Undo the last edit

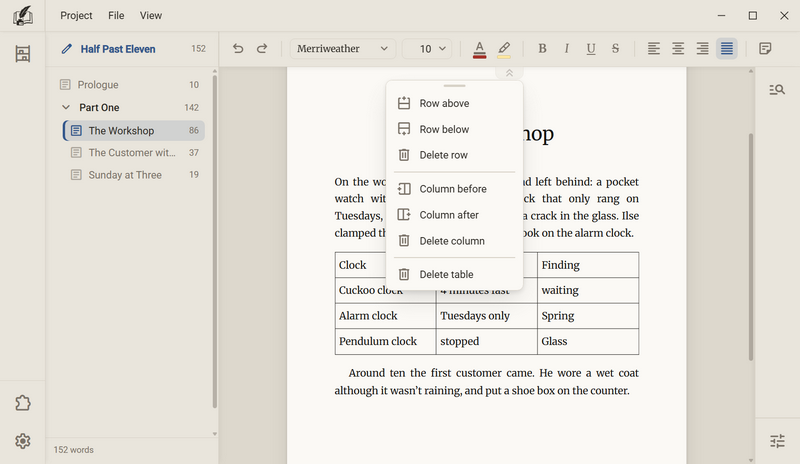(238, 48)
